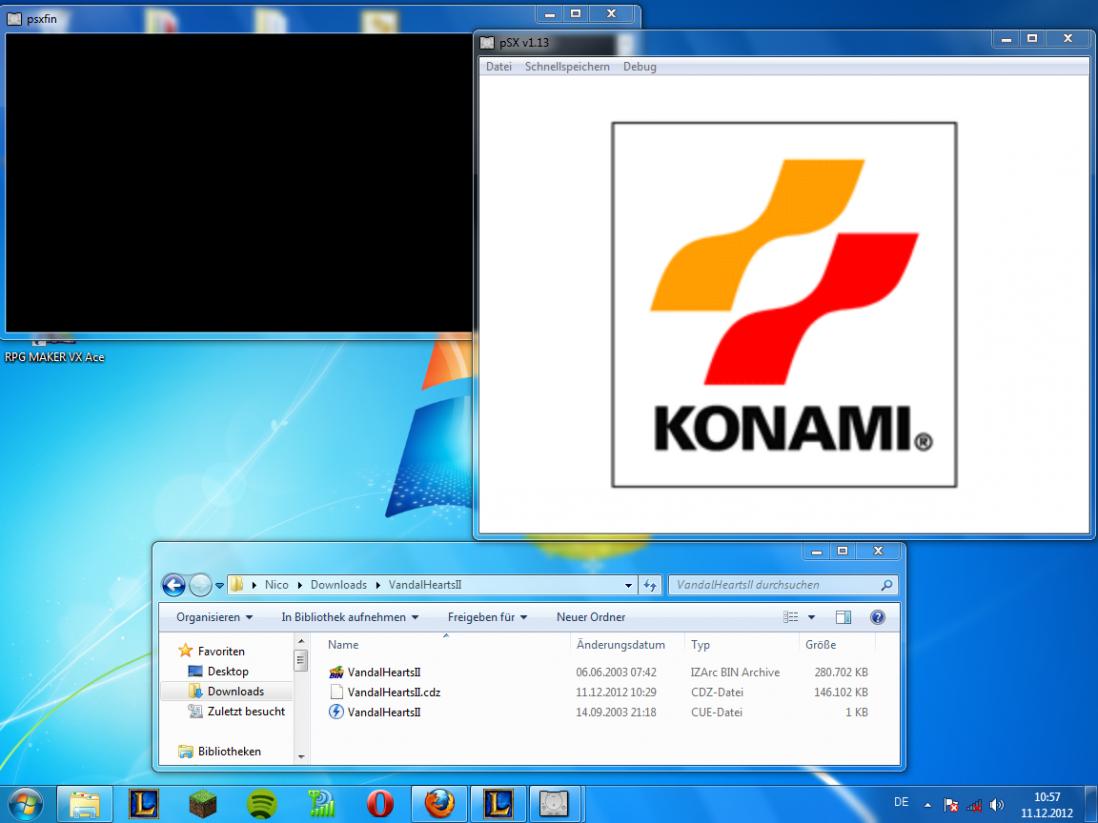
Task: Switch to League of Legends beside Firefox
Action: (498, 803)
